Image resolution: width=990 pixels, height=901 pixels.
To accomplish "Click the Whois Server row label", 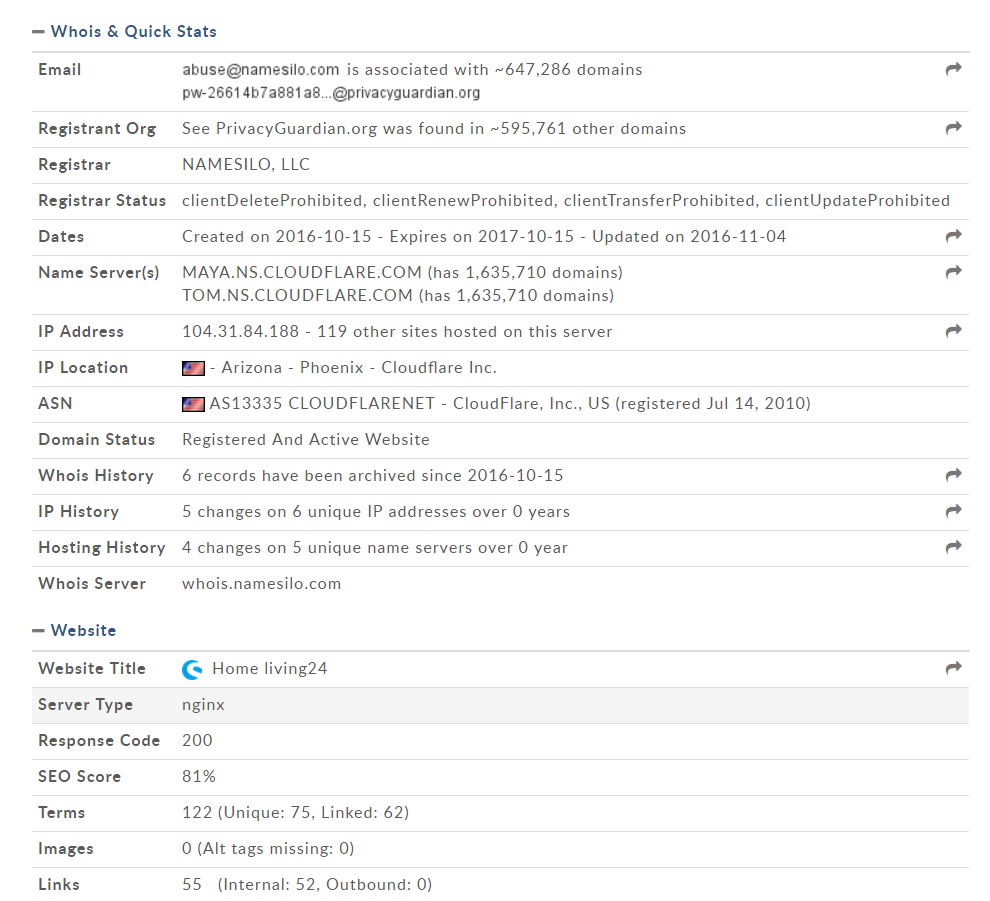I will pos(92,583).
